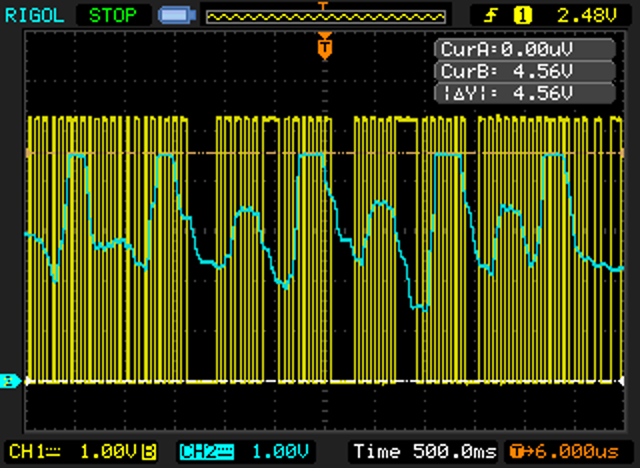Click the white cursor A horizontal line
Viewport: 640px width, 468px height.
tap(325, 382)
